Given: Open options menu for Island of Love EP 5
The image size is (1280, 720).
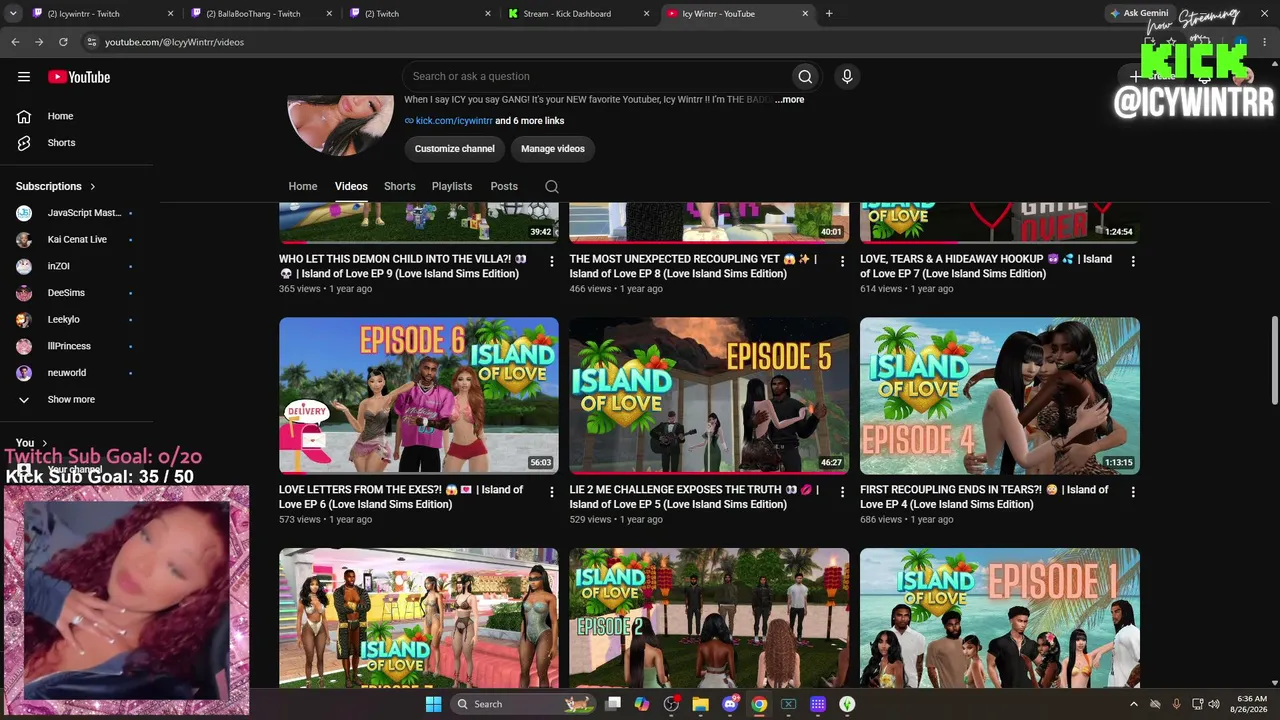Looking at the screenshot, I should coord(842,492).
